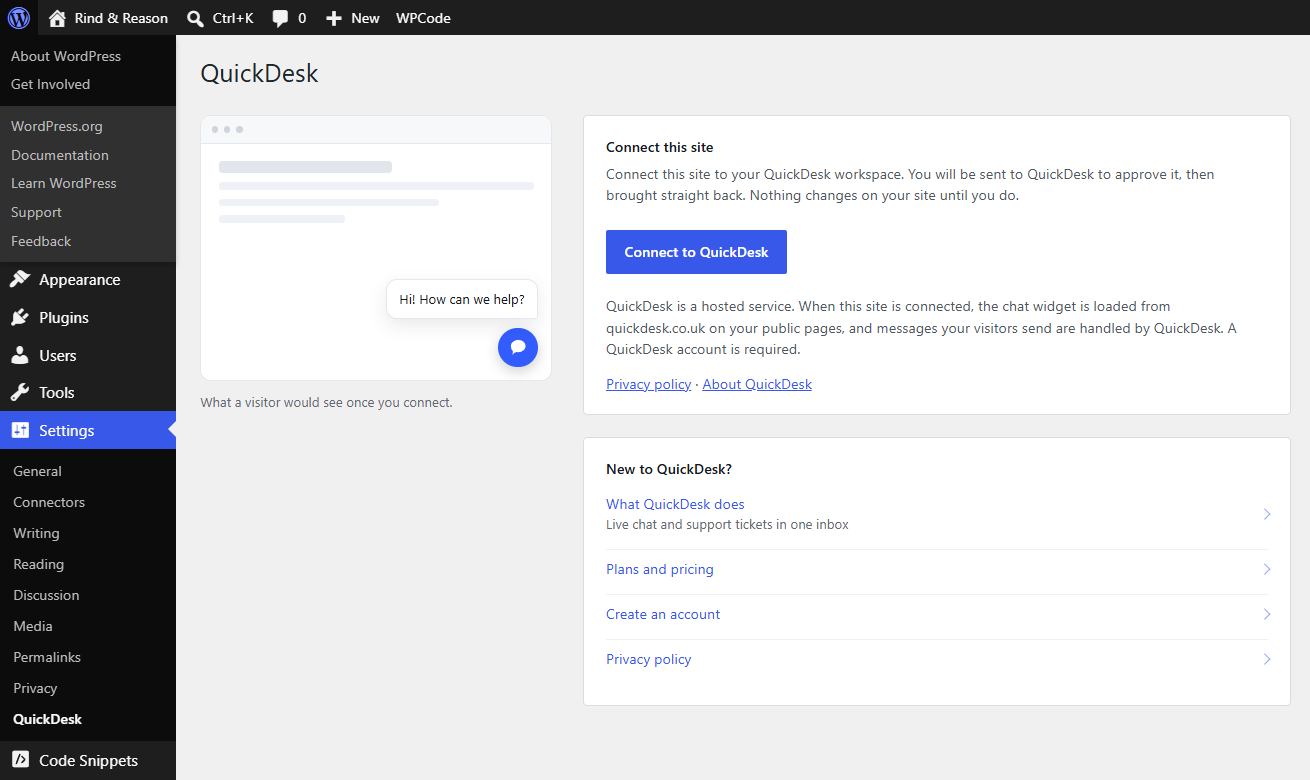The width and height of the screenshot is (1310, 780).
Task: Click the New to QuickDesk? heading
Action: (669, 469)
